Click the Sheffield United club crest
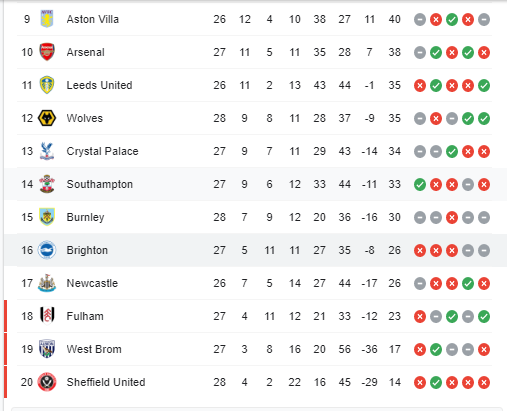 tap(47, 382)
